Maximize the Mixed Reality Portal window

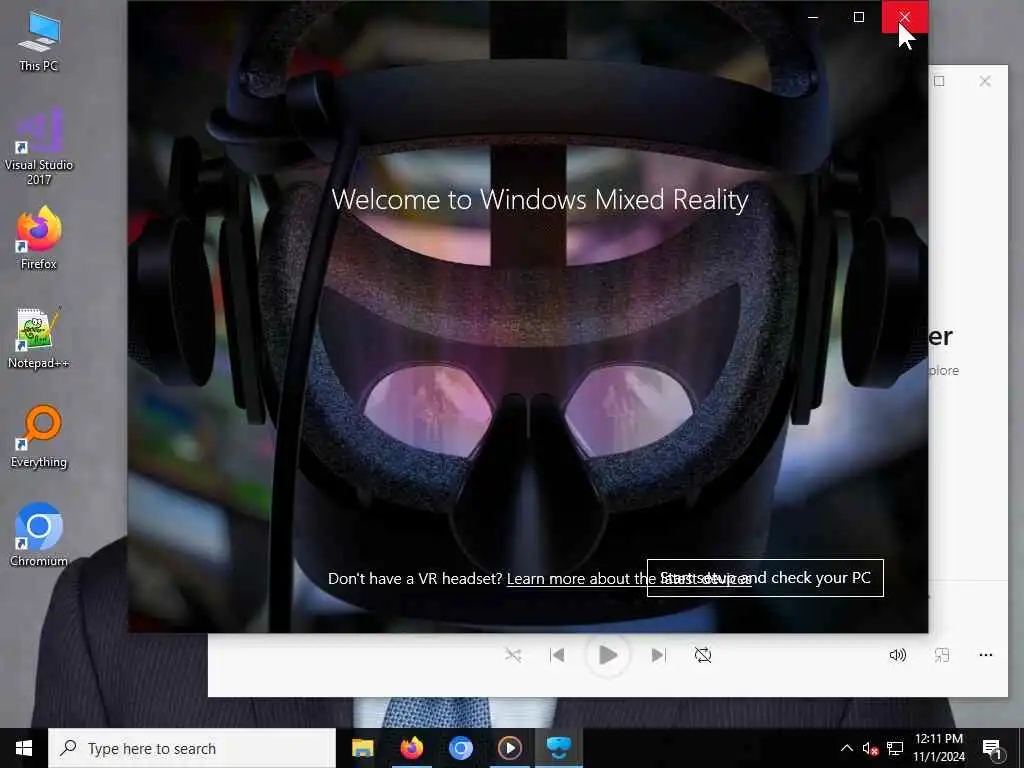click(x=859, y=17)
